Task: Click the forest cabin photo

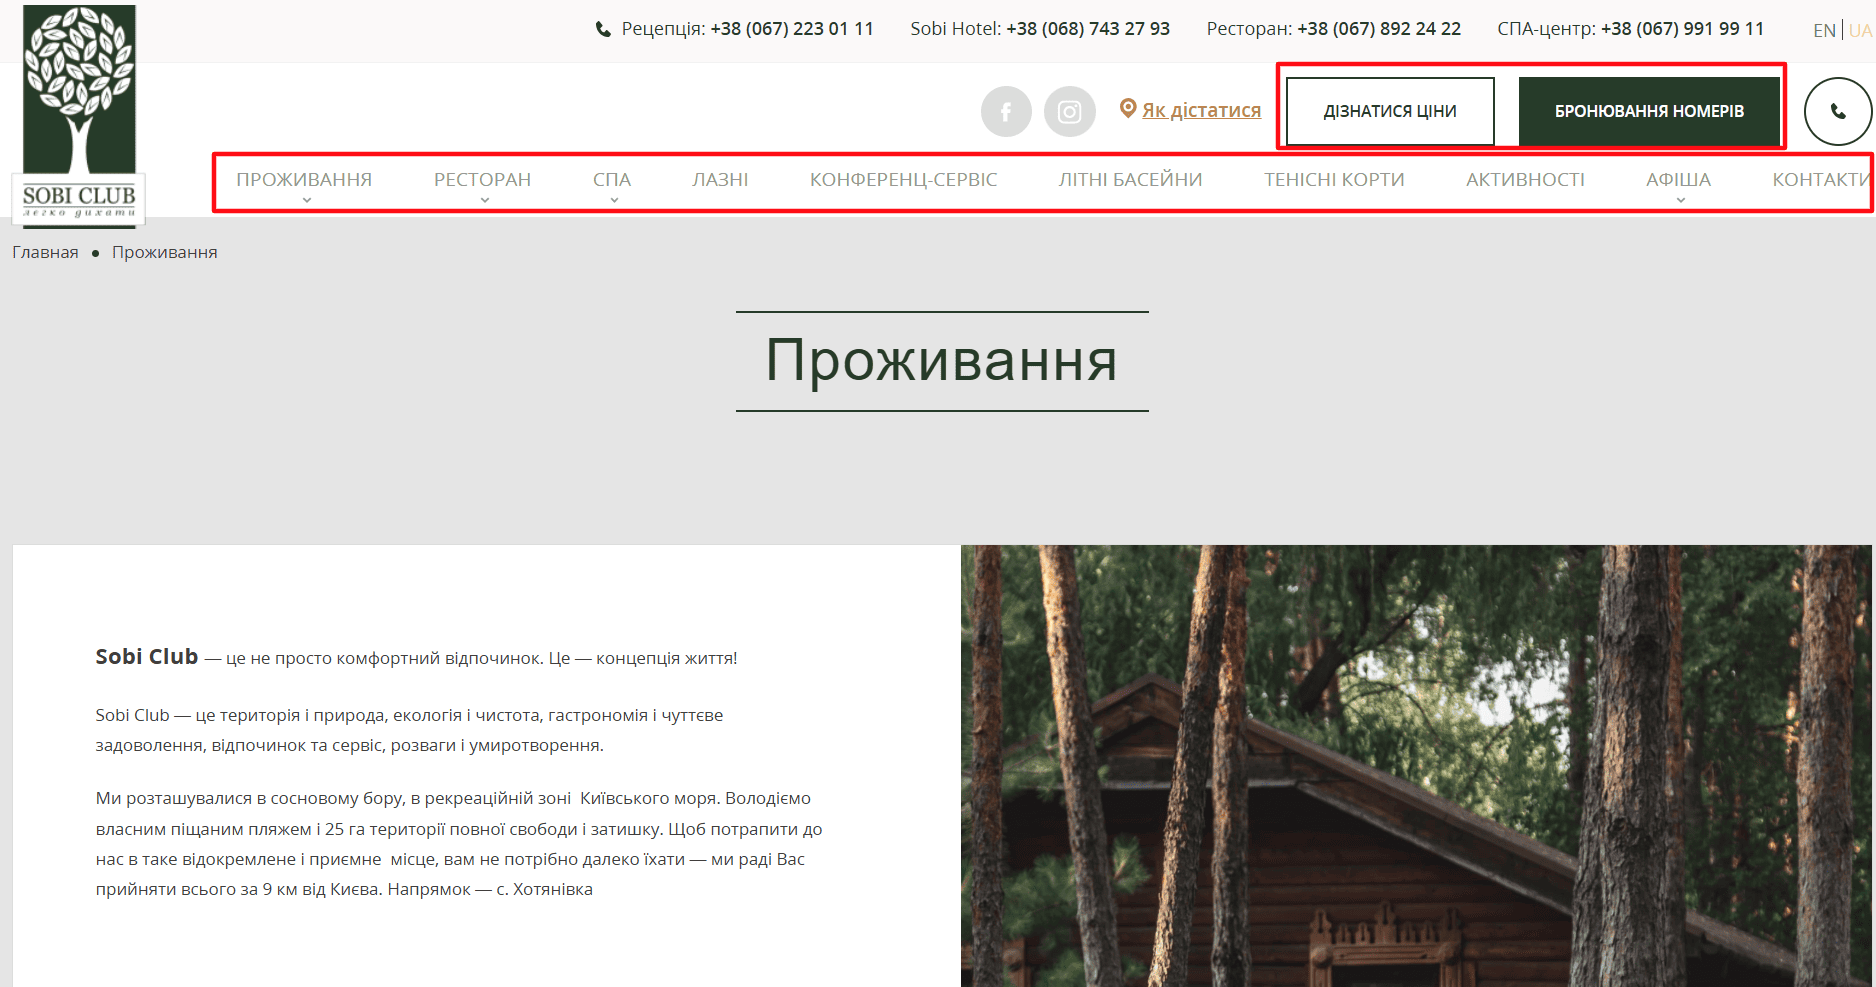Action: pos(1415,765)
